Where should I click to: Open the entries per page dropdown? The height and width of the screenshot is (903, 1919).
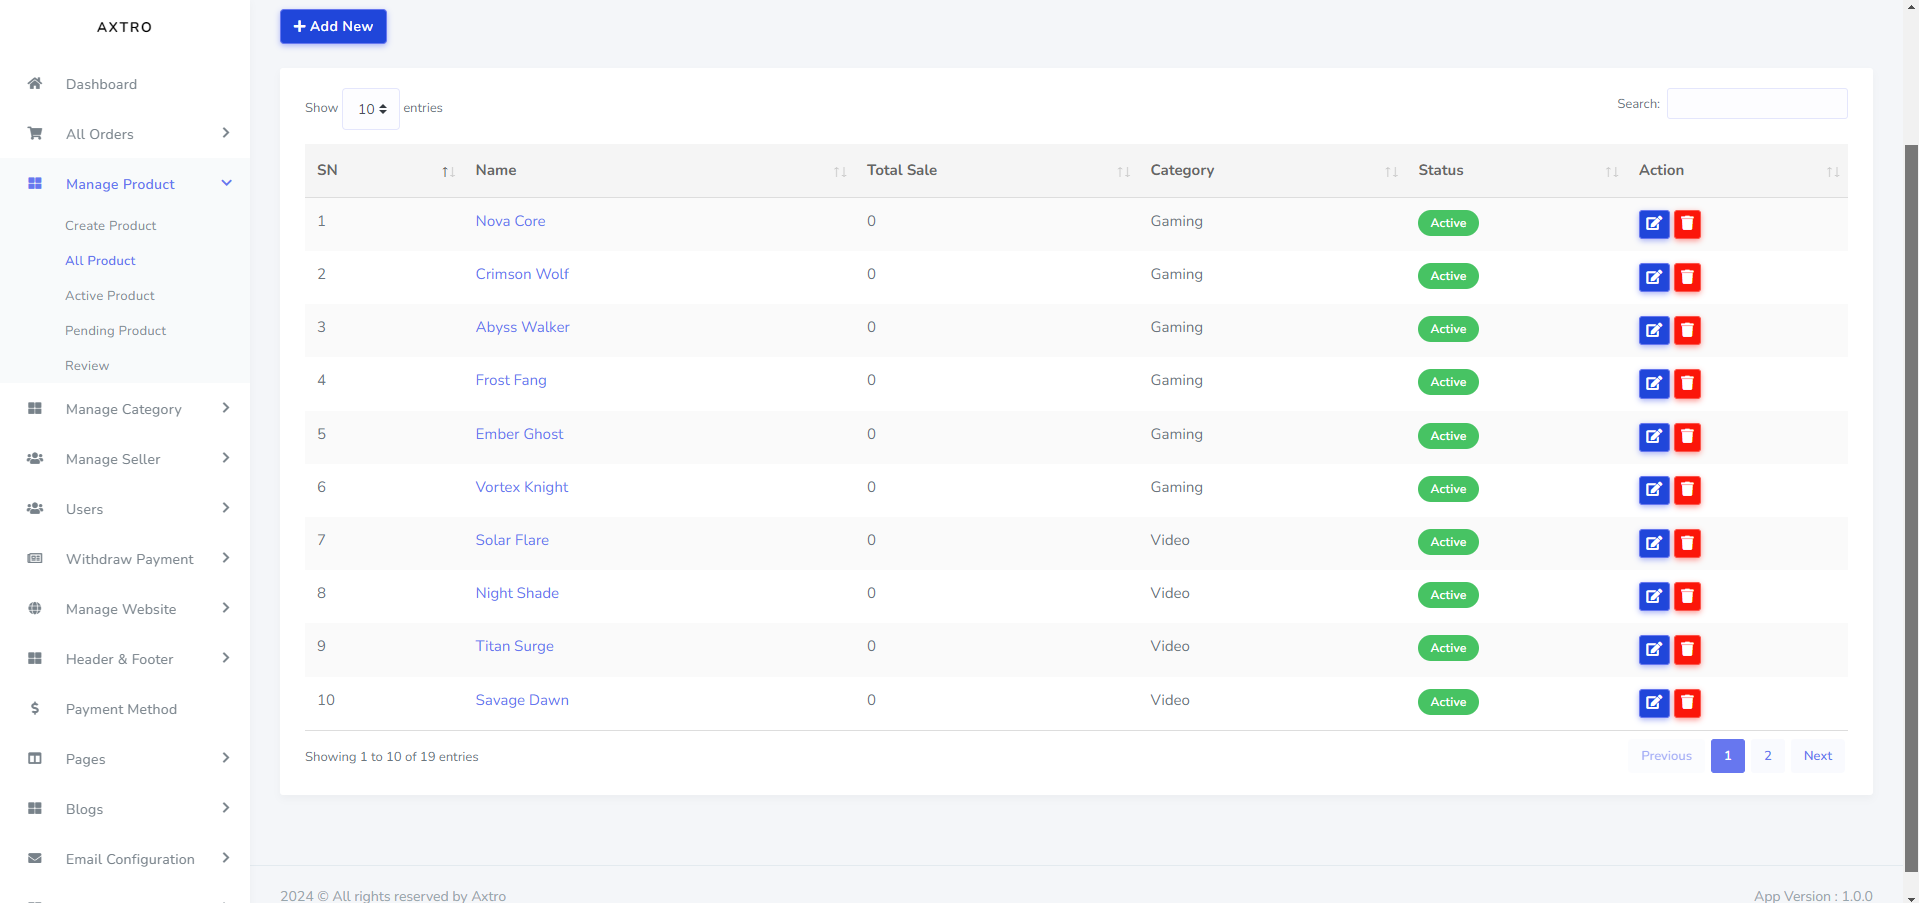[371, 109]
